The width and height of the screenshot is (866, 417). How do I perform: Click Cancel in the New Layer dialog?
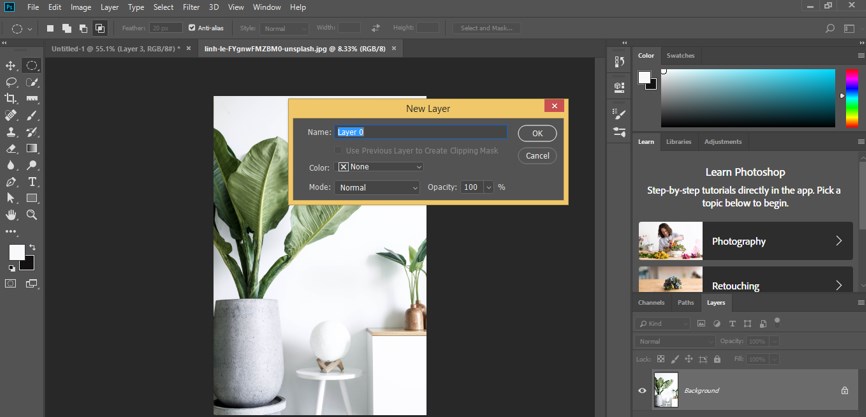pyautogui.click(x=537, y=155)
